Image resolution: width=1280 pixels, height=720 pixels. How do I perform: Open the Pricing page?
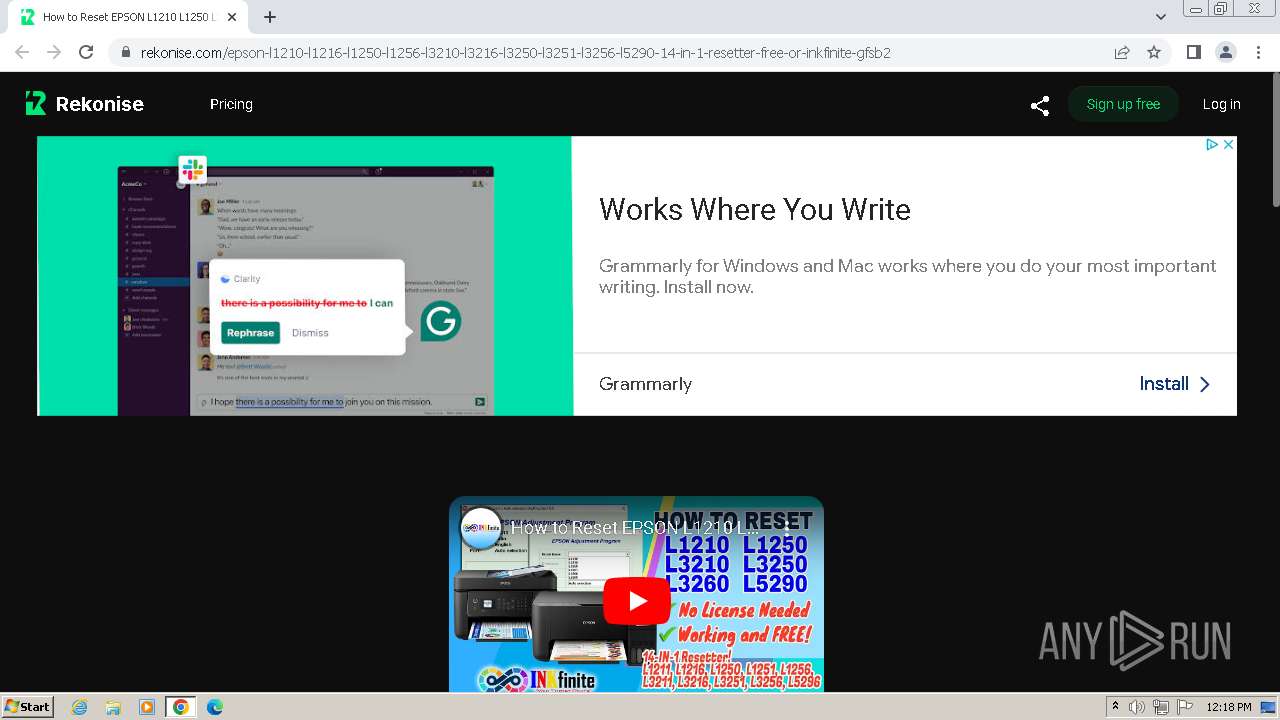231,104
